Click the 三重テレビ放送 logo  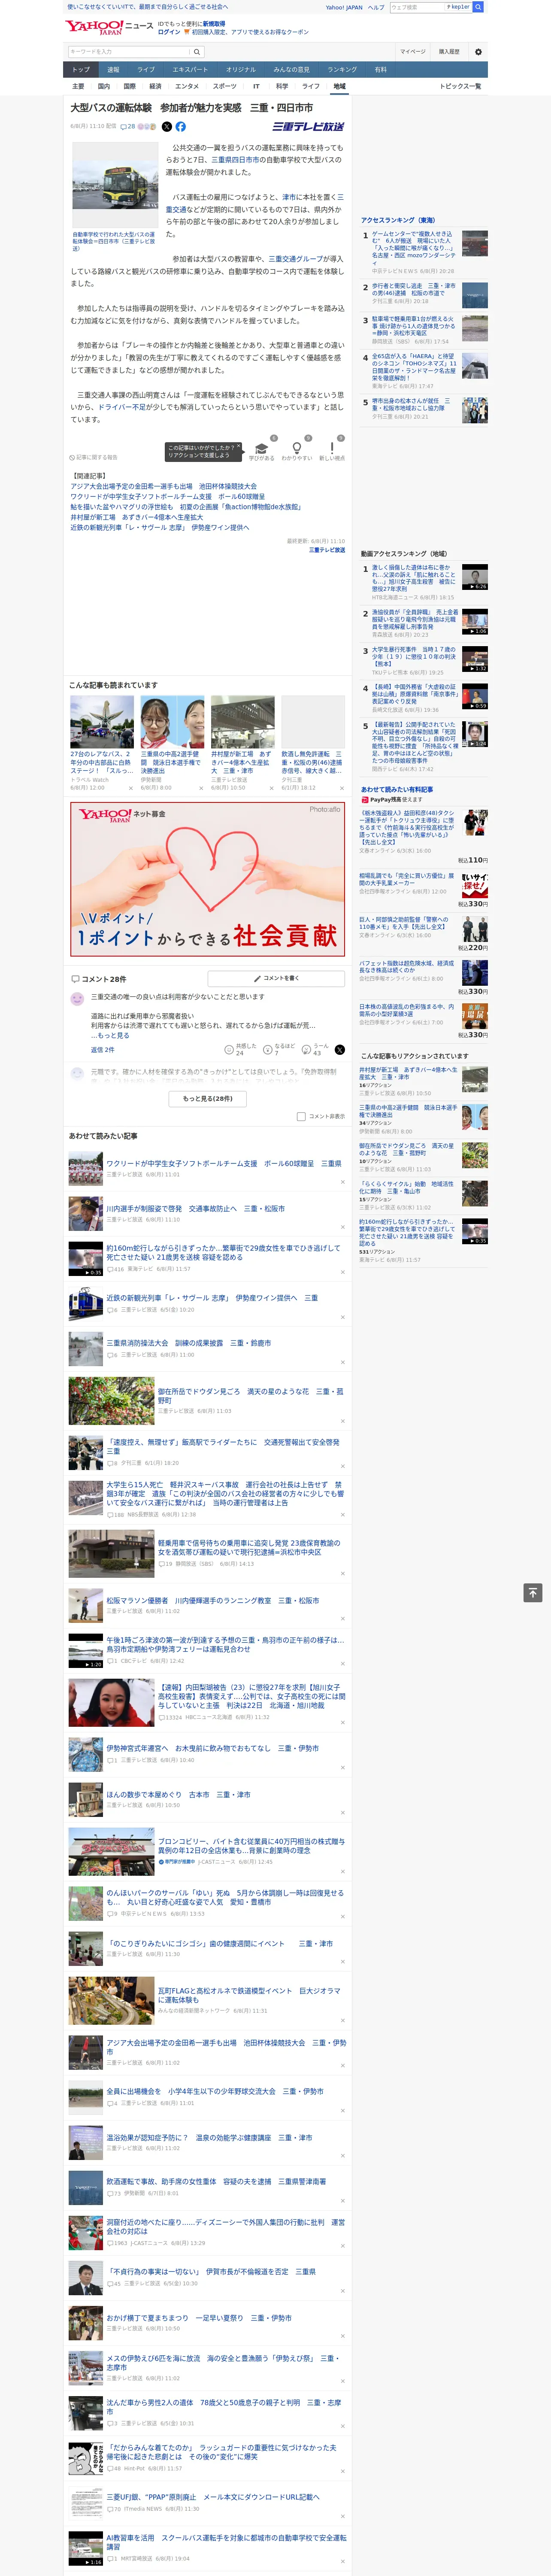click(309, 127)
